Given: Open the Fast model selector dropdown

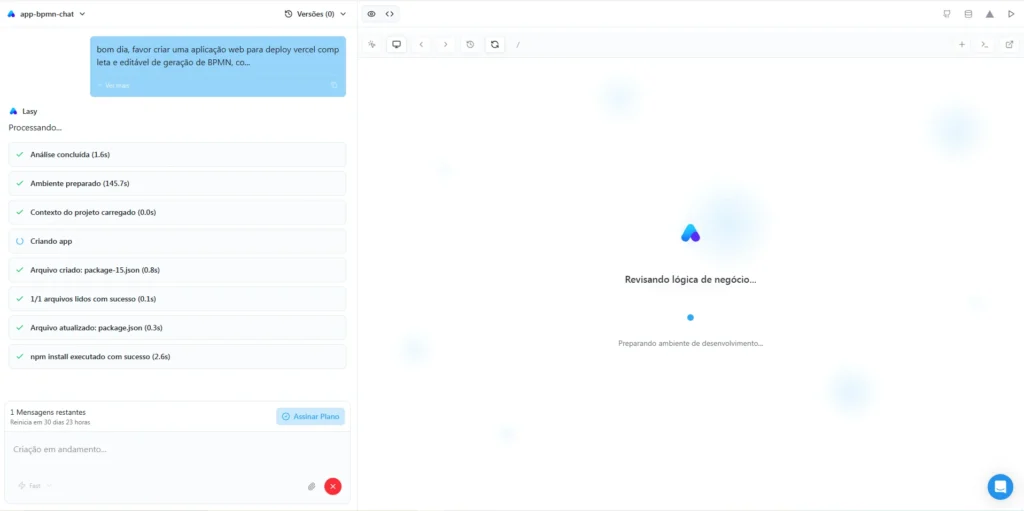Looking at the screenshot, I should point(34,486).
